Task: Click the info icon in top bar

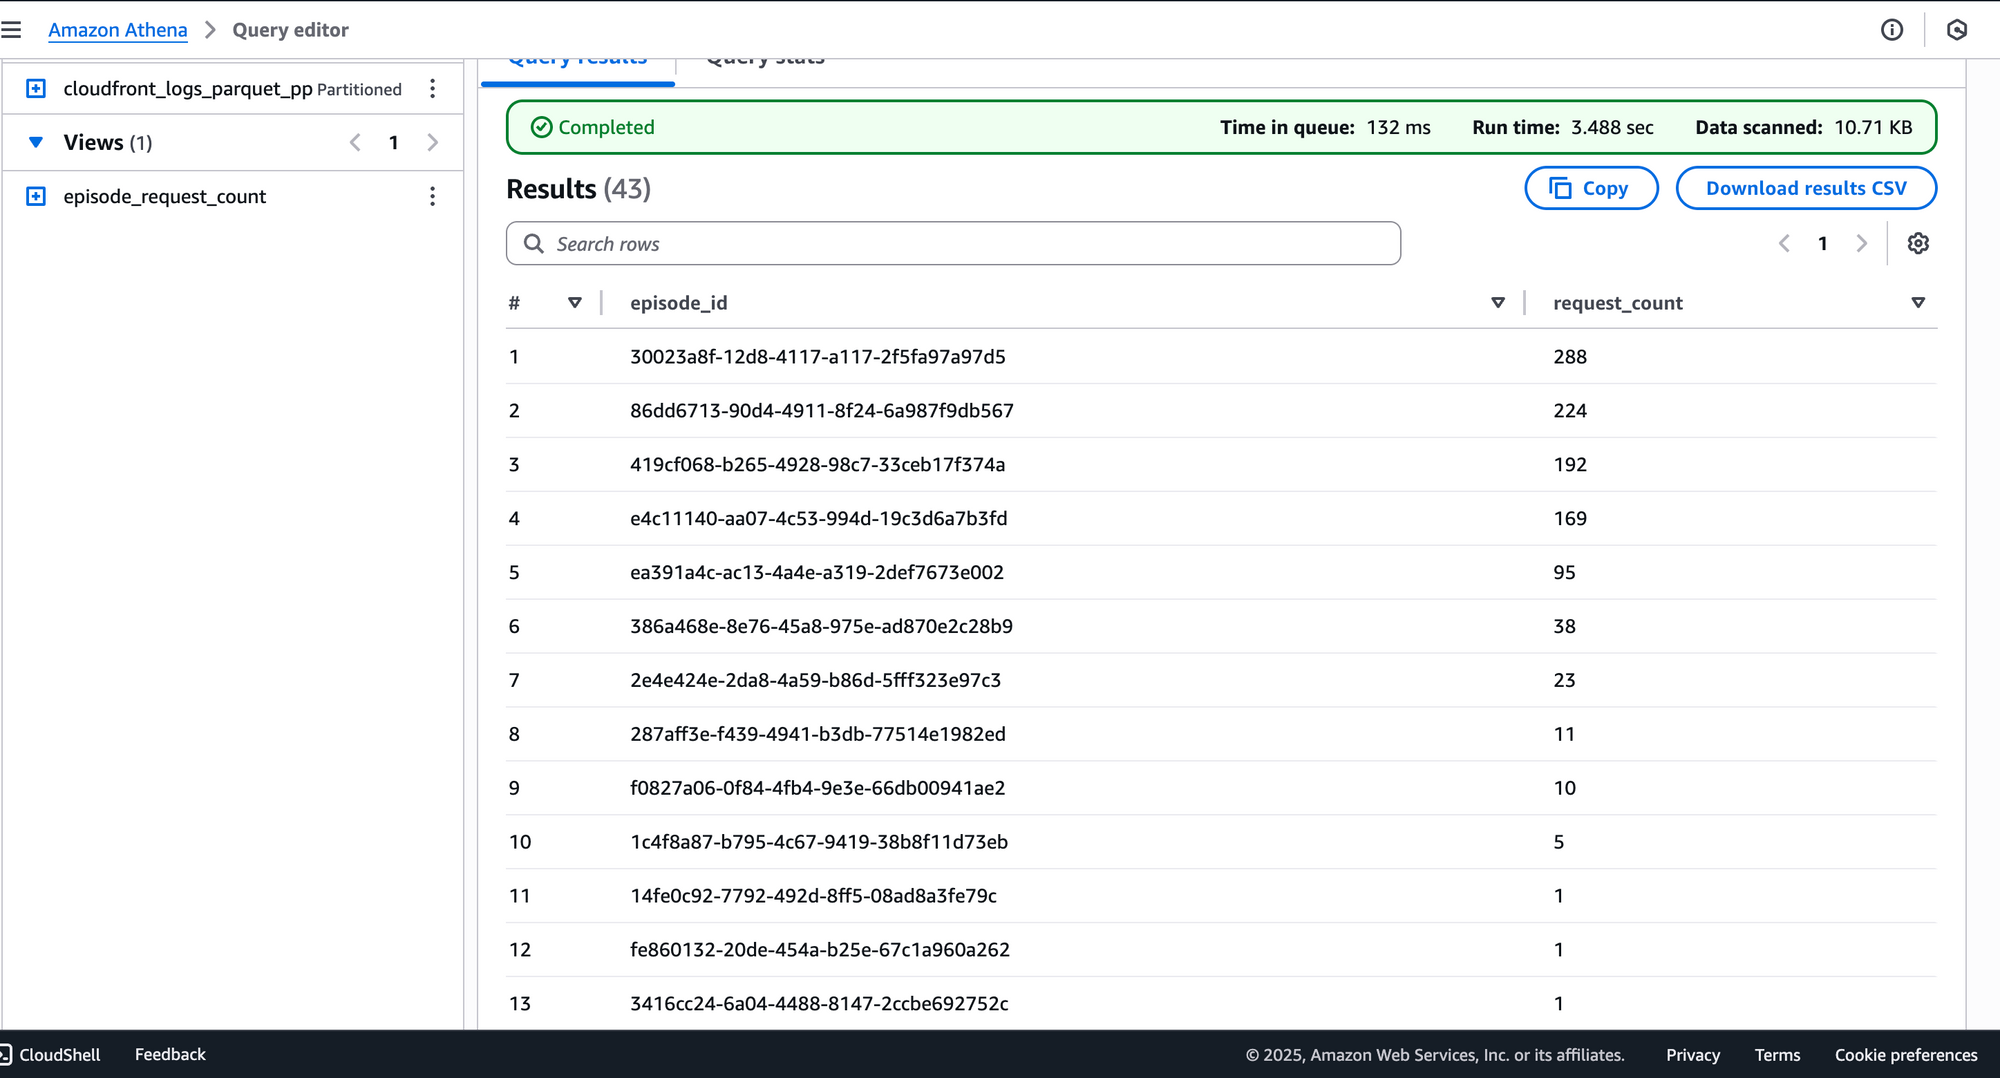Action: coord(1891,30)
